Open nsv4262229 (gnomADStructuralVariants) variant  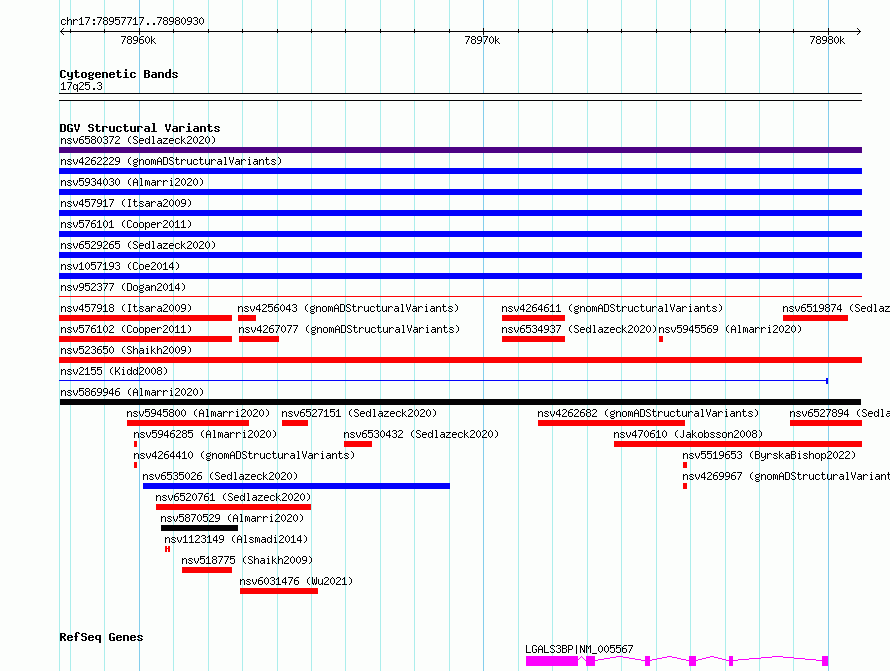171,161
